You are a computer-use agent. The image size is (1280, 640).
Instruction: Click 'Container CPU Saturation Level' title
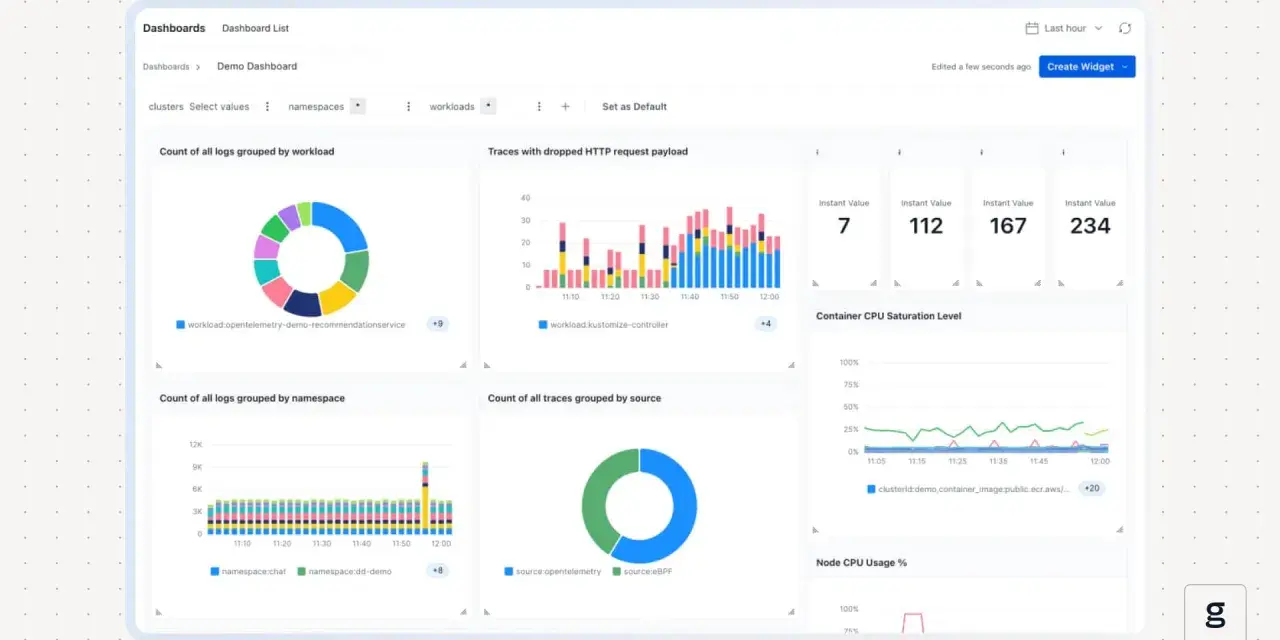(889, 316)
